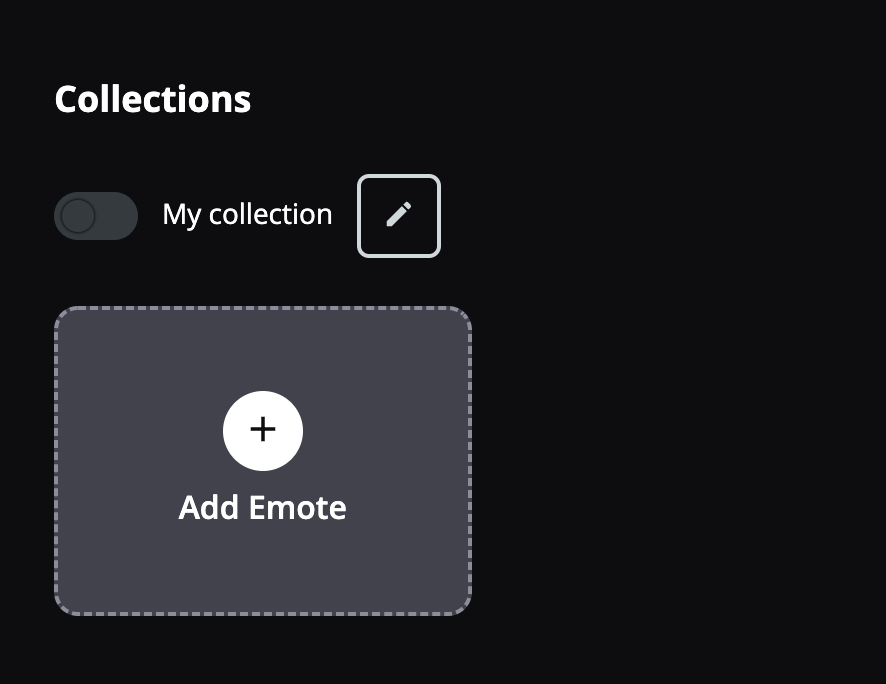Add a new emote to the collection
The height and width of the screenshot is (684, 886).
263,430
